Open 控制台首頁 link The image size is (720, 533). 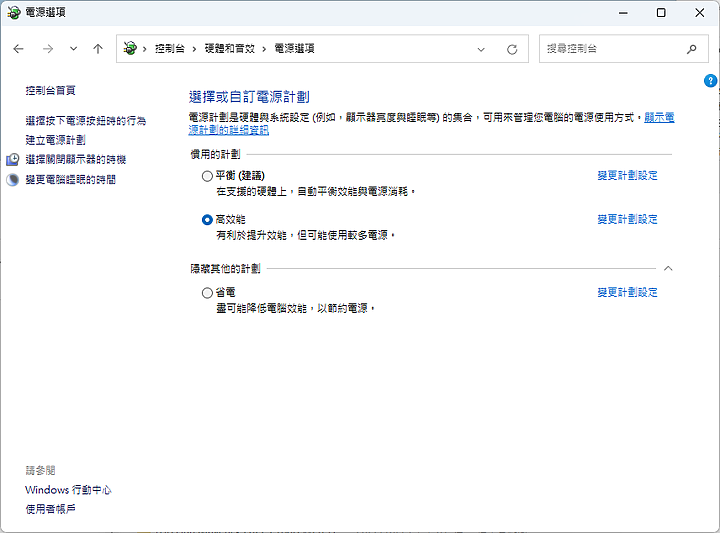pos(51,90)
